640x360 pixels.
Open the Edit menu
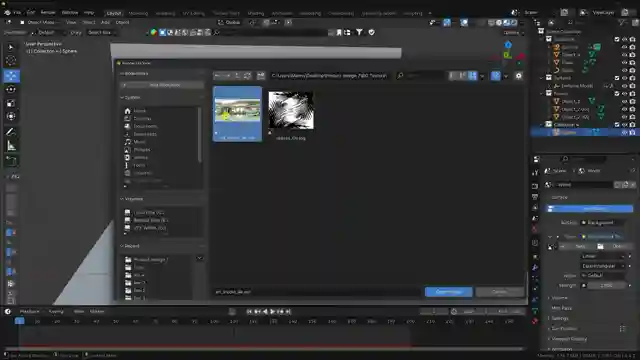tap(31, 13)
